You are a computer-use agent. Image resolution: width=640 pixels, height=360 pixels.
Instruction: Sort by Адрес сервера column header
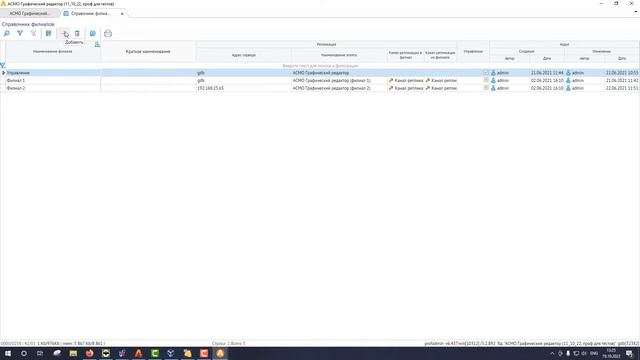point(244,55)
